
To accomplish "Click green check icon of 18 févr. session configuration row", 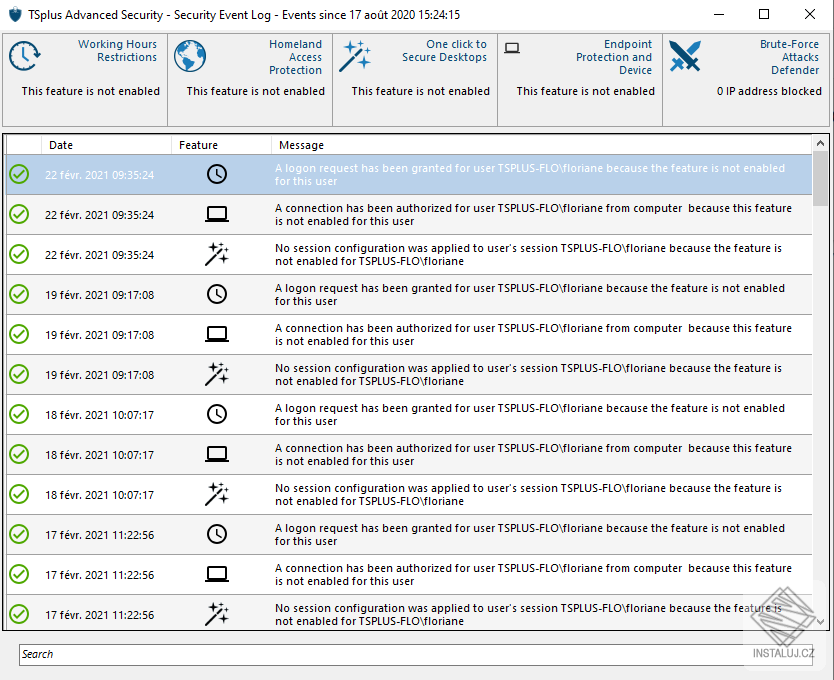I will click(19, 494).
